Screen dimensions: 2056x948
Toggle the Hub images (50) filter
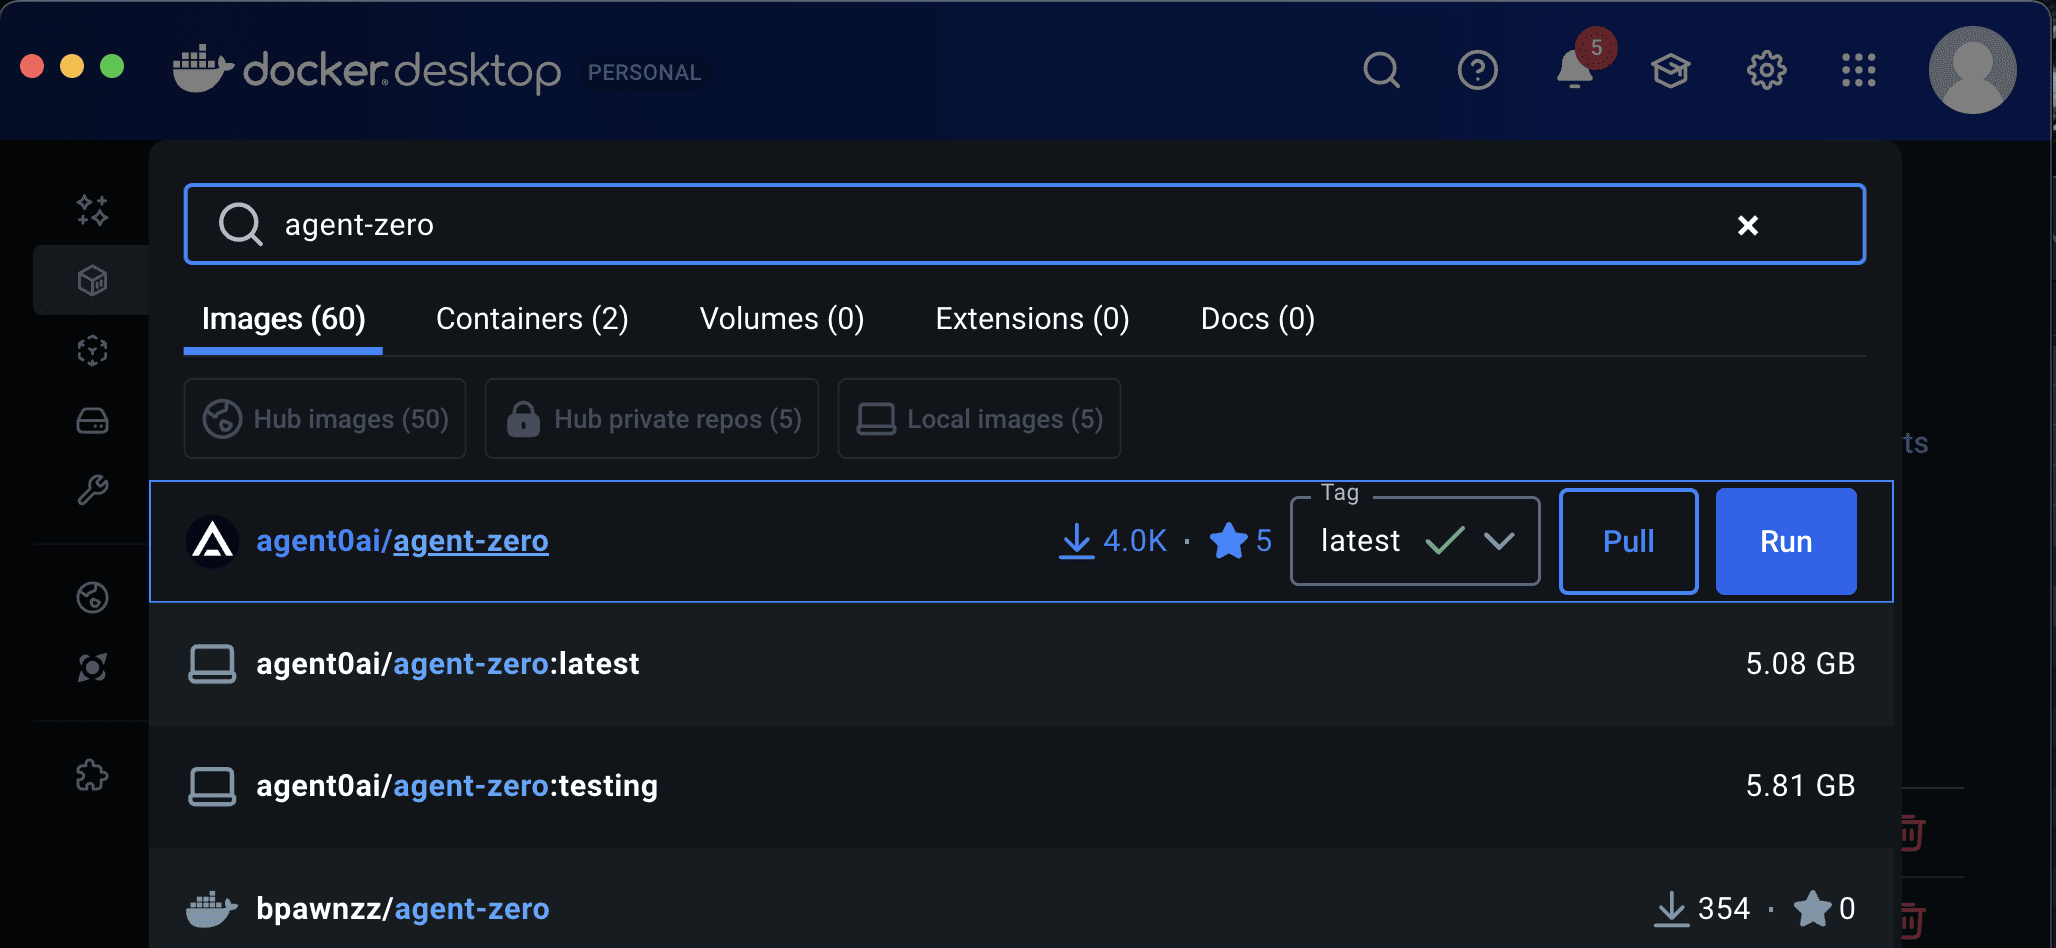point(324,419)
